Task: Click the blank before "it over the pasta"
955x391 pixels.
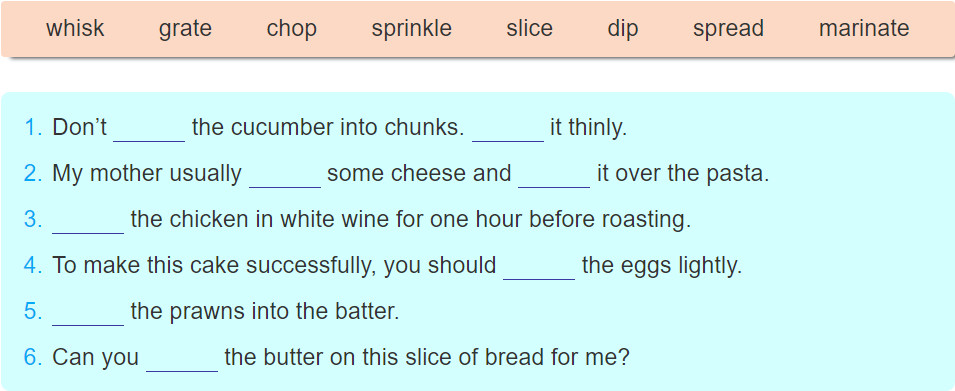Action: 554,175
